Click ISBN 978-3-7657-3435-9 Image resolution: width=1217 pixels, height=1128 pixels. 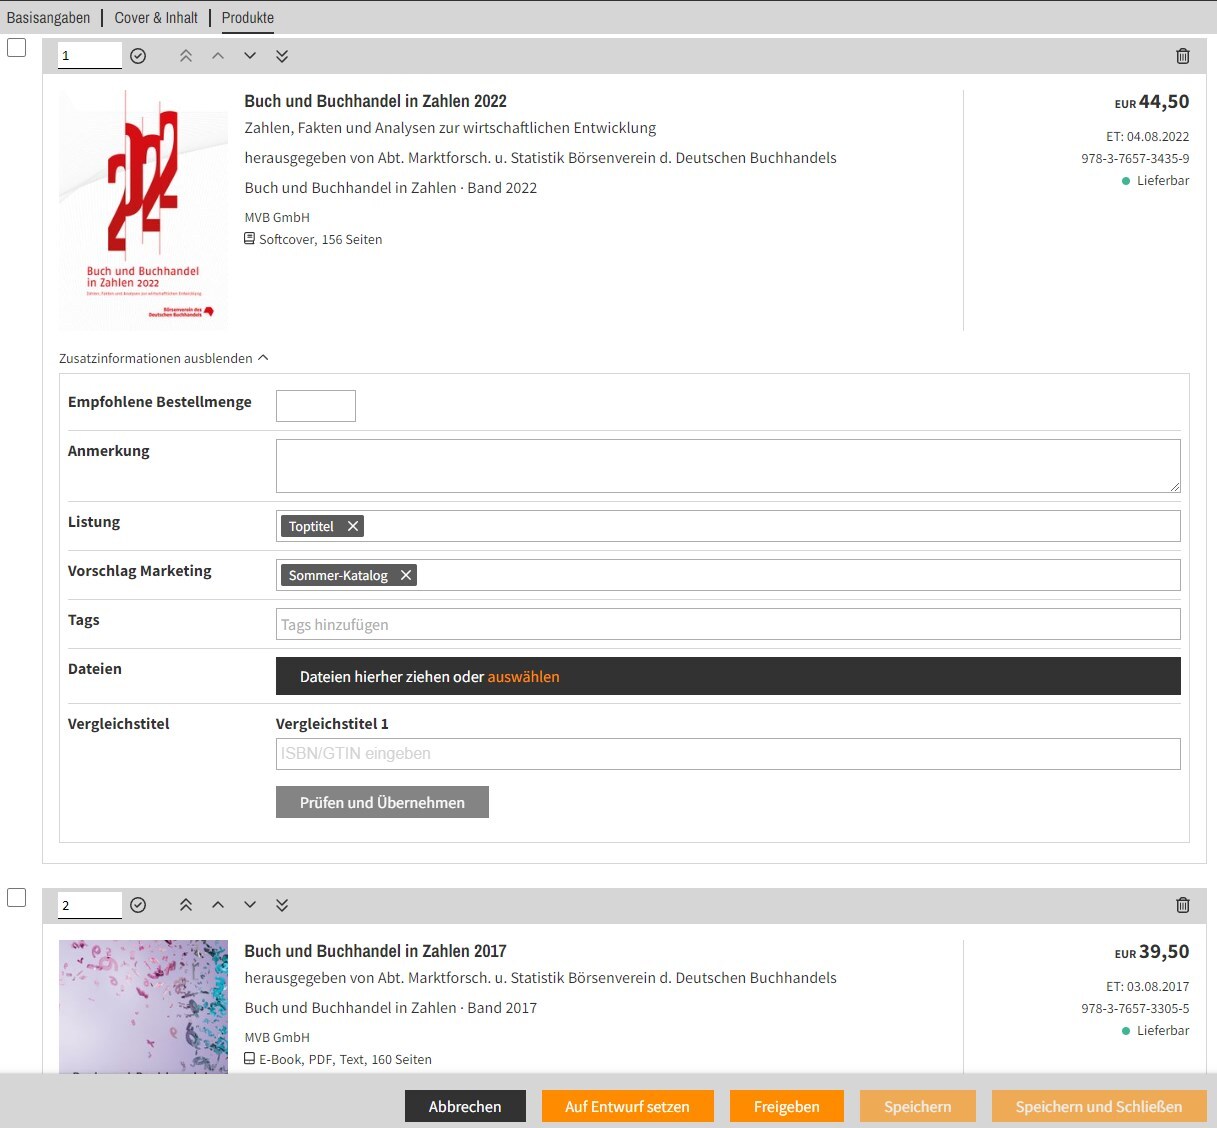(1135, 158)
